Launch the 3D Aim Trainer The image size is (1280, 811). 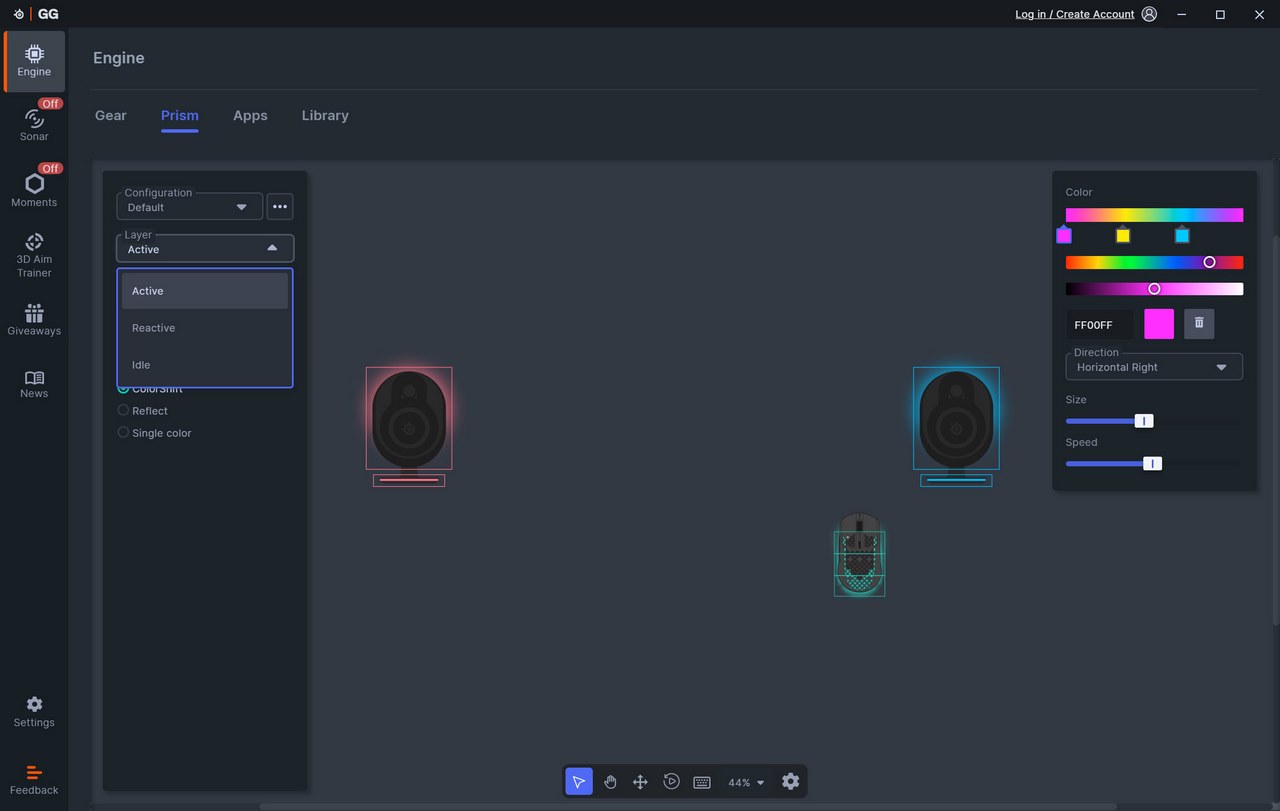pyautogui.click(x=34, y=255)
